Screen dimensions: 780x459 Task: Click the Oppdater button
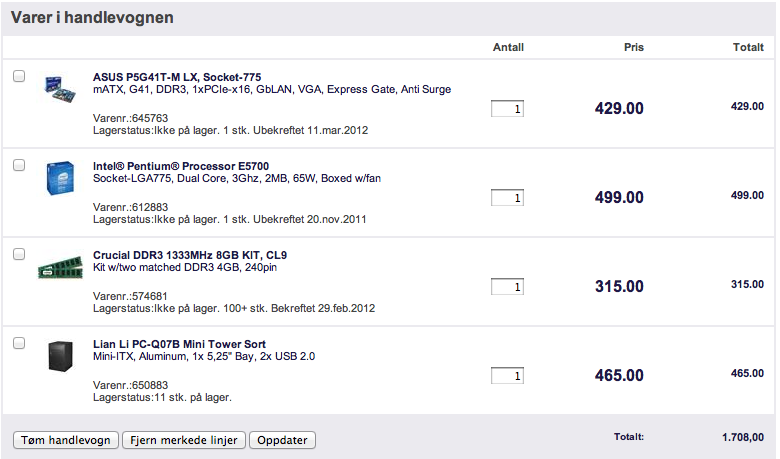[x=282, y=440]
